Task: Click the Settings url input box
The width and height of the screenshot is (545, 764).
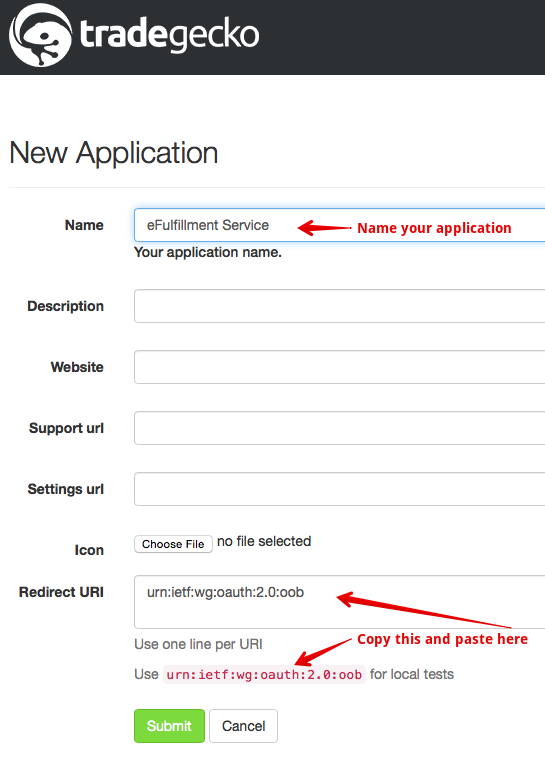Action: point(339,489)
